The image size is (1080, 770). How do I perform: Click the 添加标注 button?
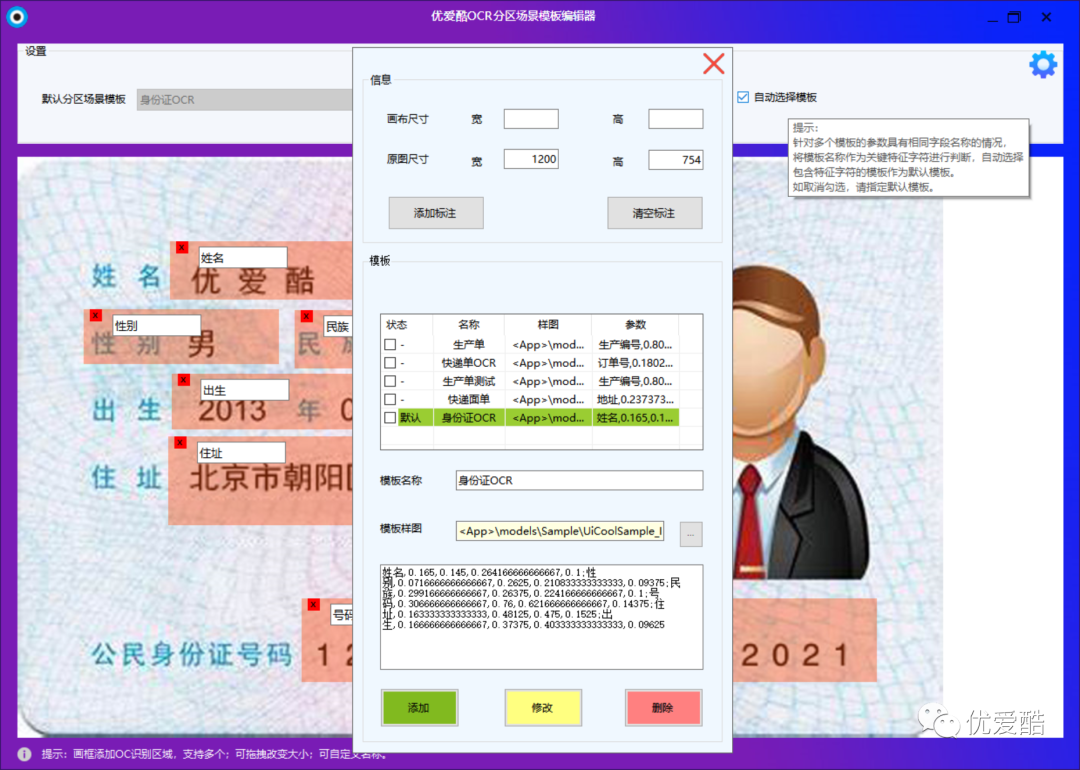tap(435, 212)
